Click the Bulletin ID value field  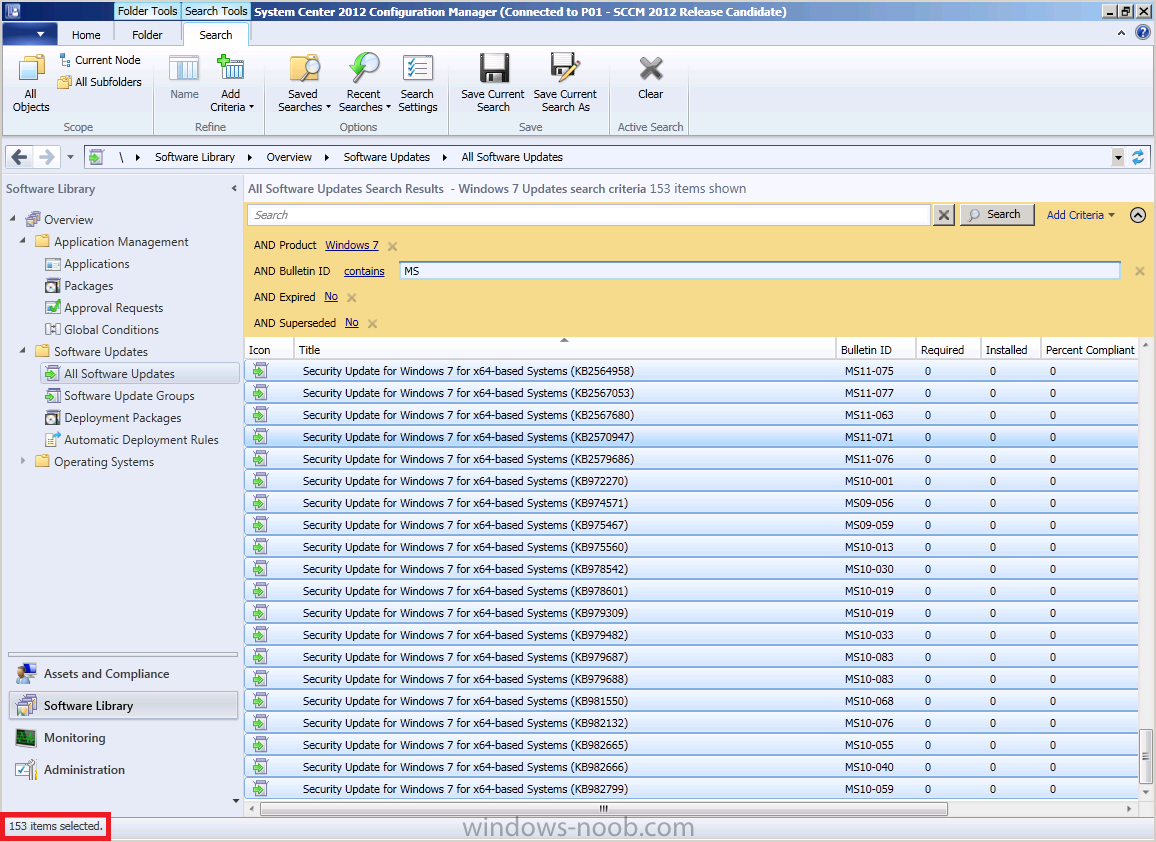coord(759,271)
